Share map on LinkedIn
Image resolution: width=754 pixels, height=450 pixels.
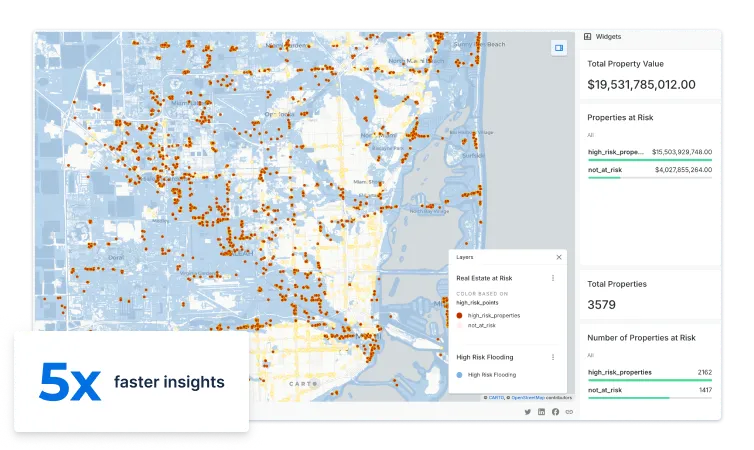542,411
